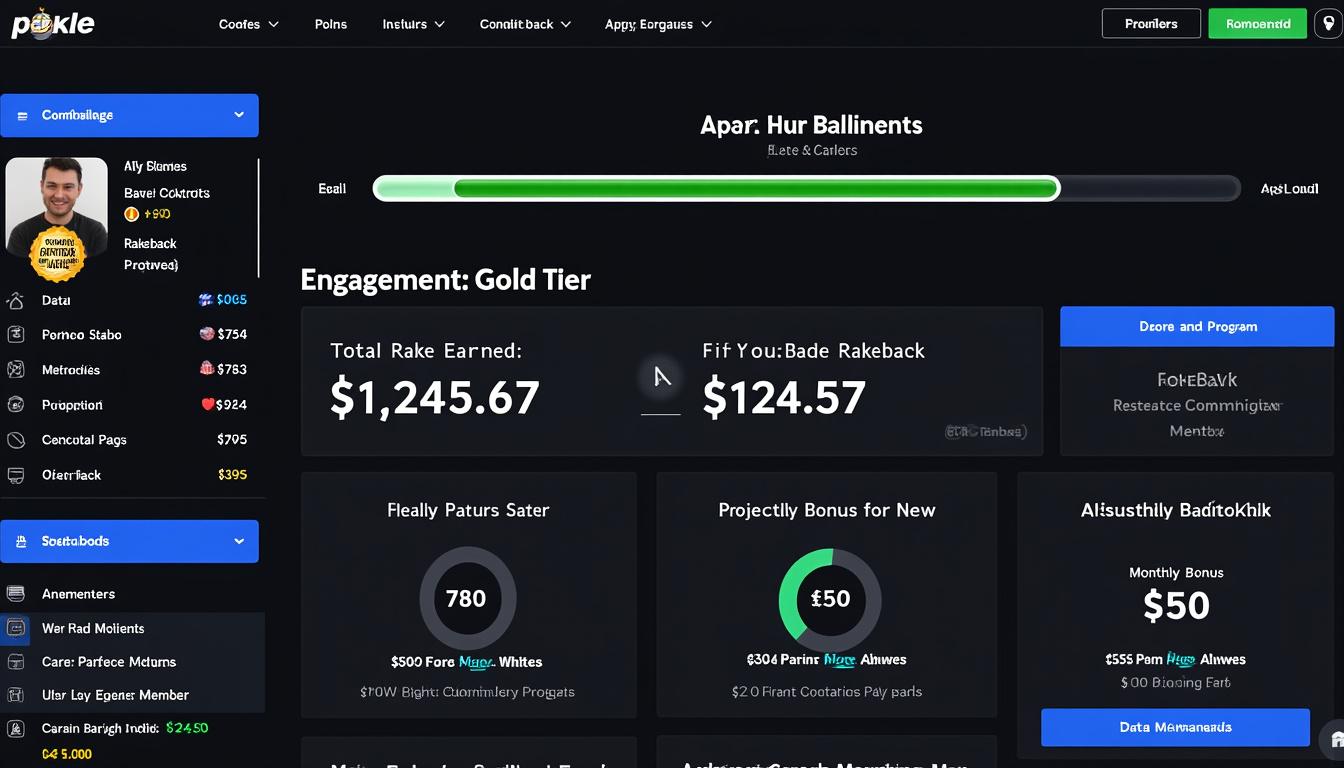Open Metrodies via its sidebar icon
1344x768 pixels.
pos(16,369)
